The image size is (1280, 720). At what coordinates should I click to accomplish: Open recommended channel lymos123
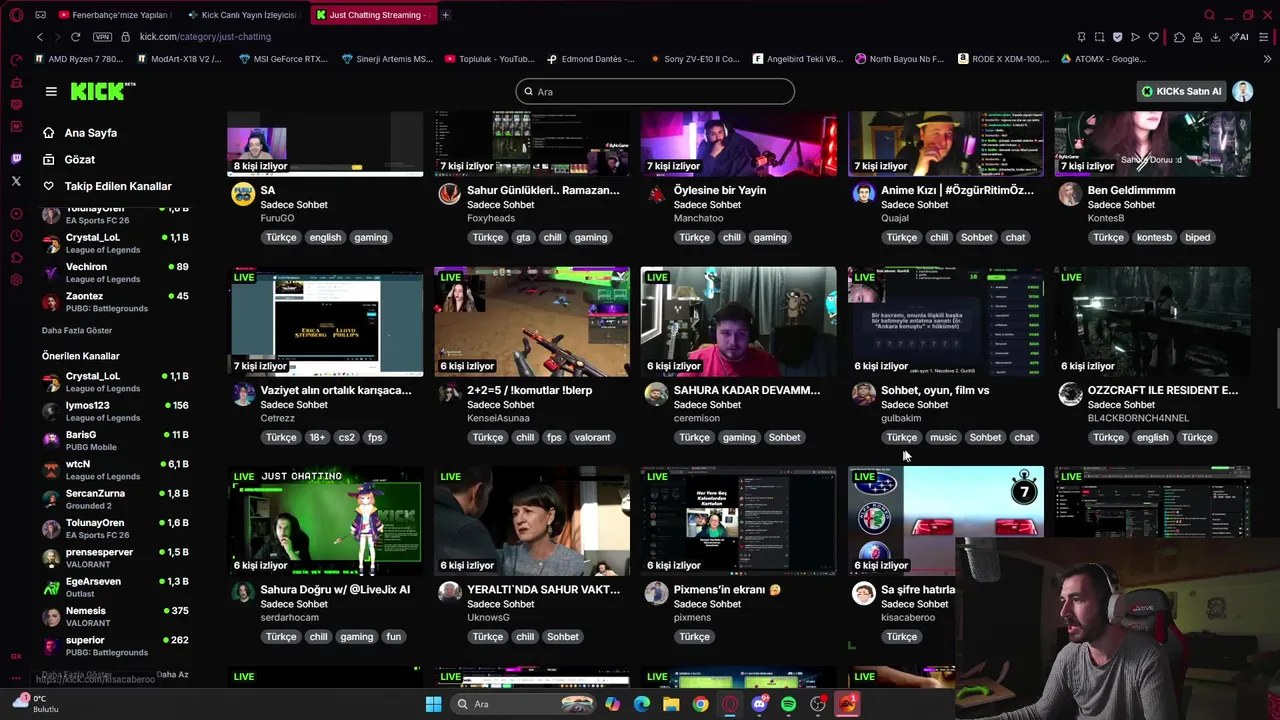click(x=115, y=411)
